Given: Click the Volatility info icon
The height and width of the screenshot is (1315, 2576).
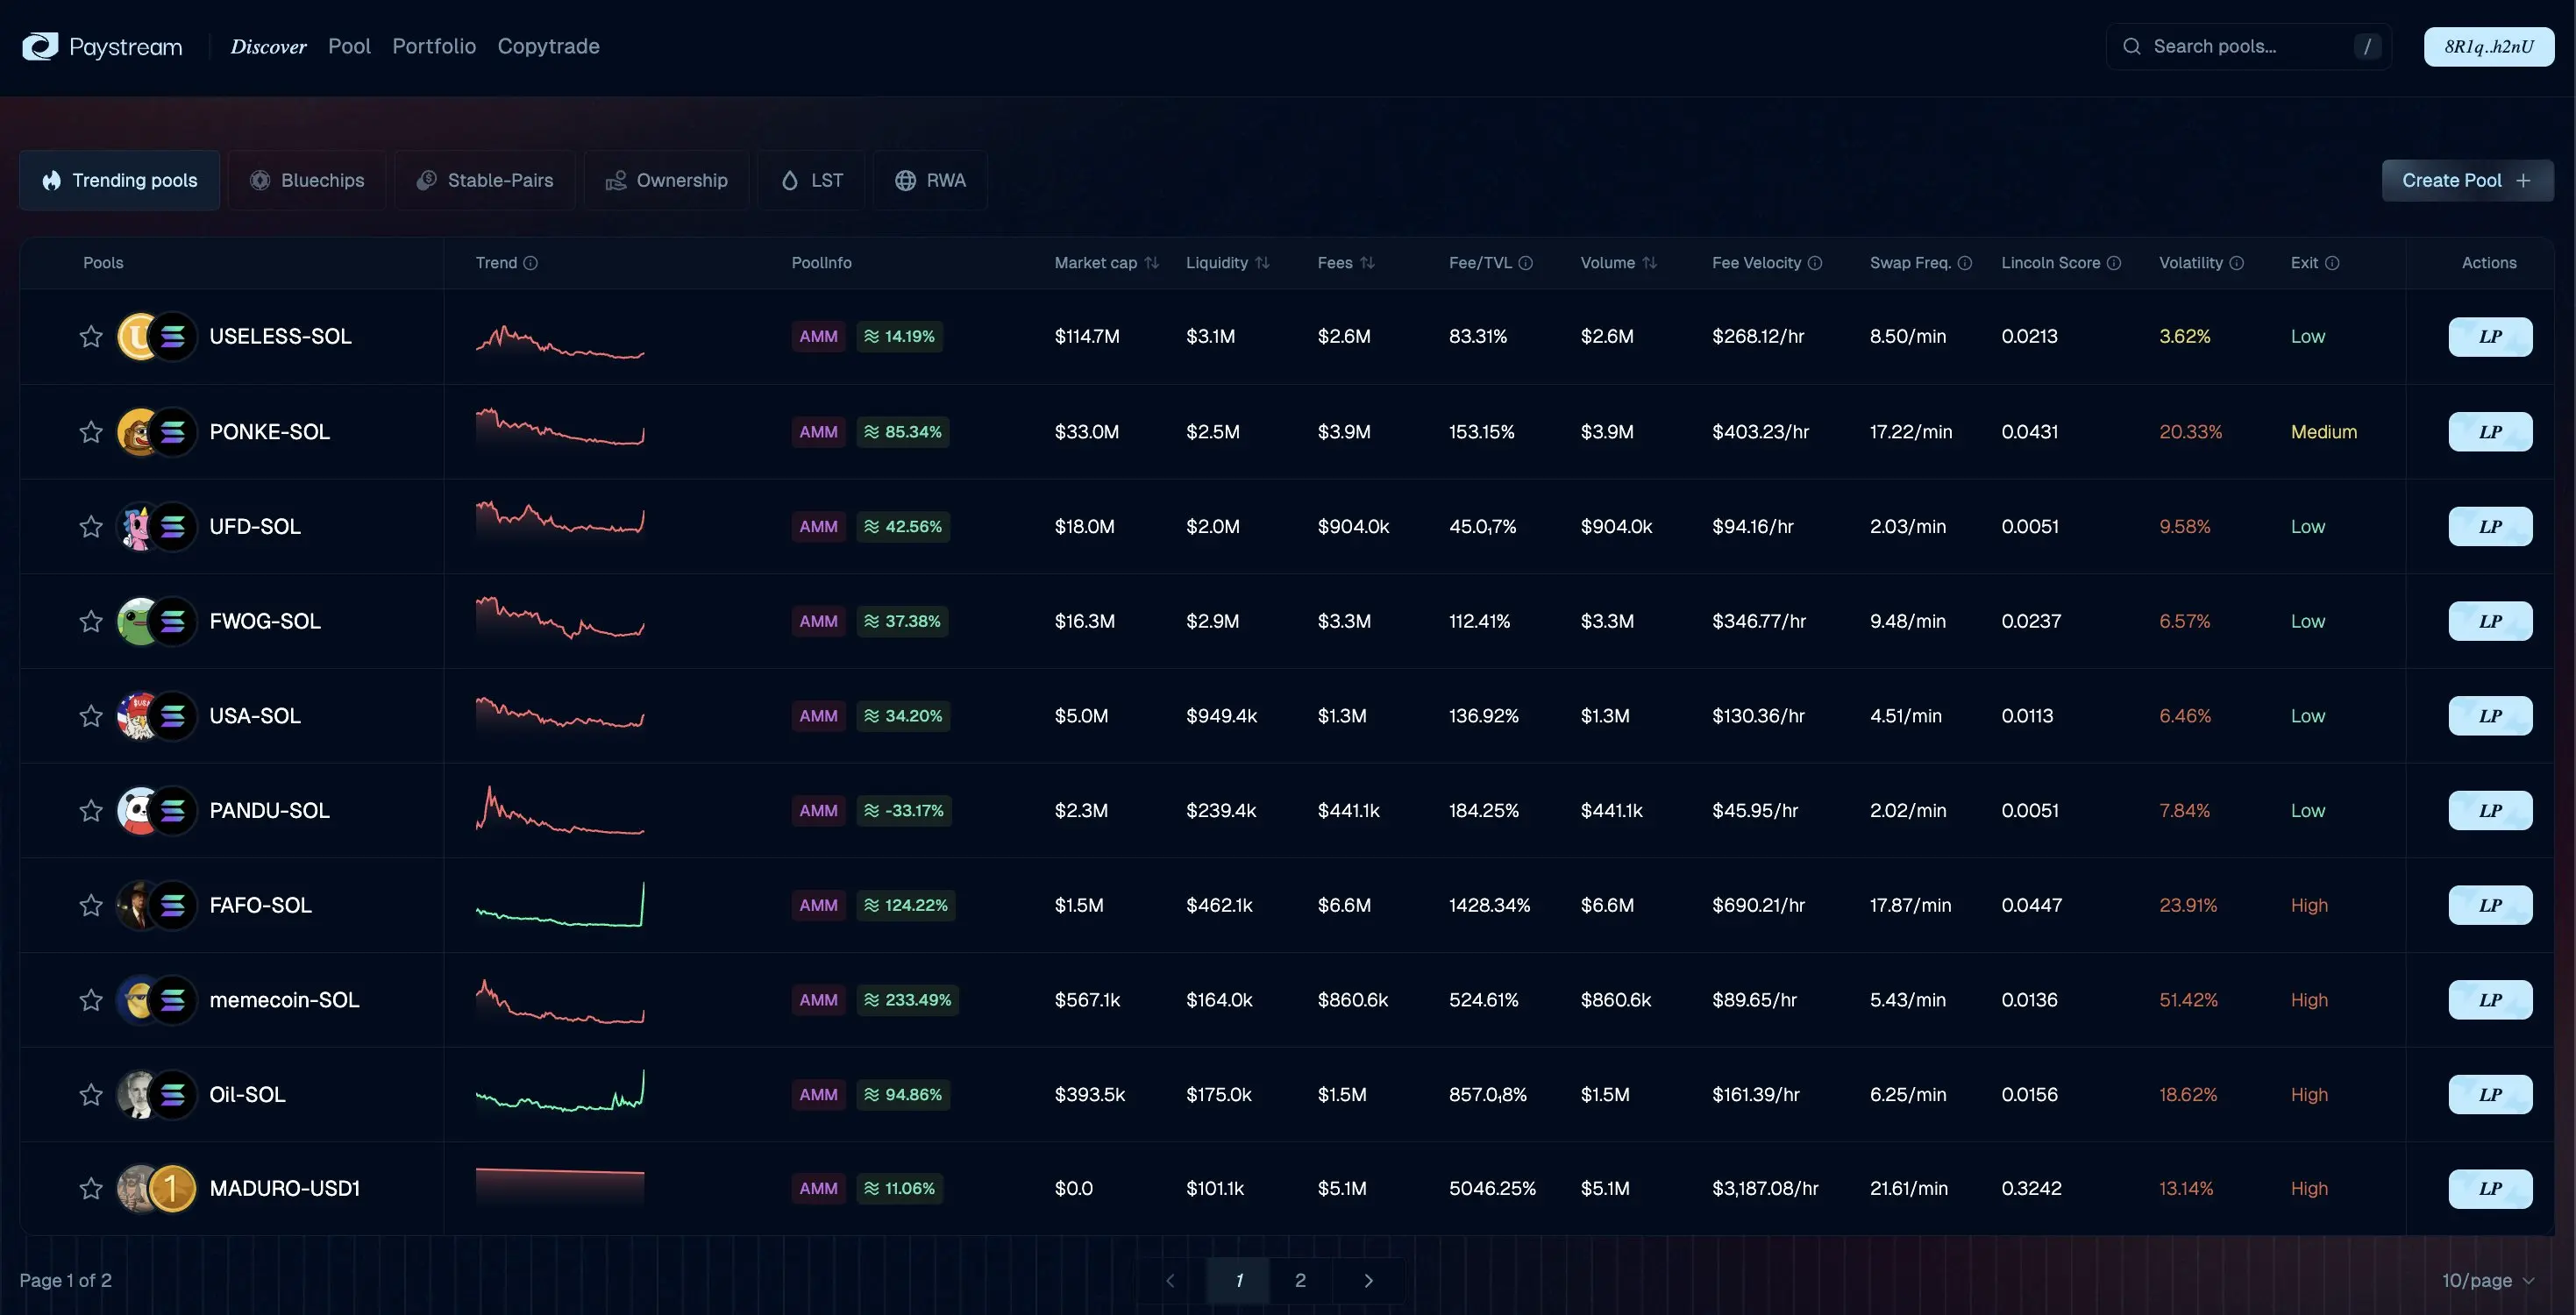Looking at the screenshot, I should click(2237, 263).
